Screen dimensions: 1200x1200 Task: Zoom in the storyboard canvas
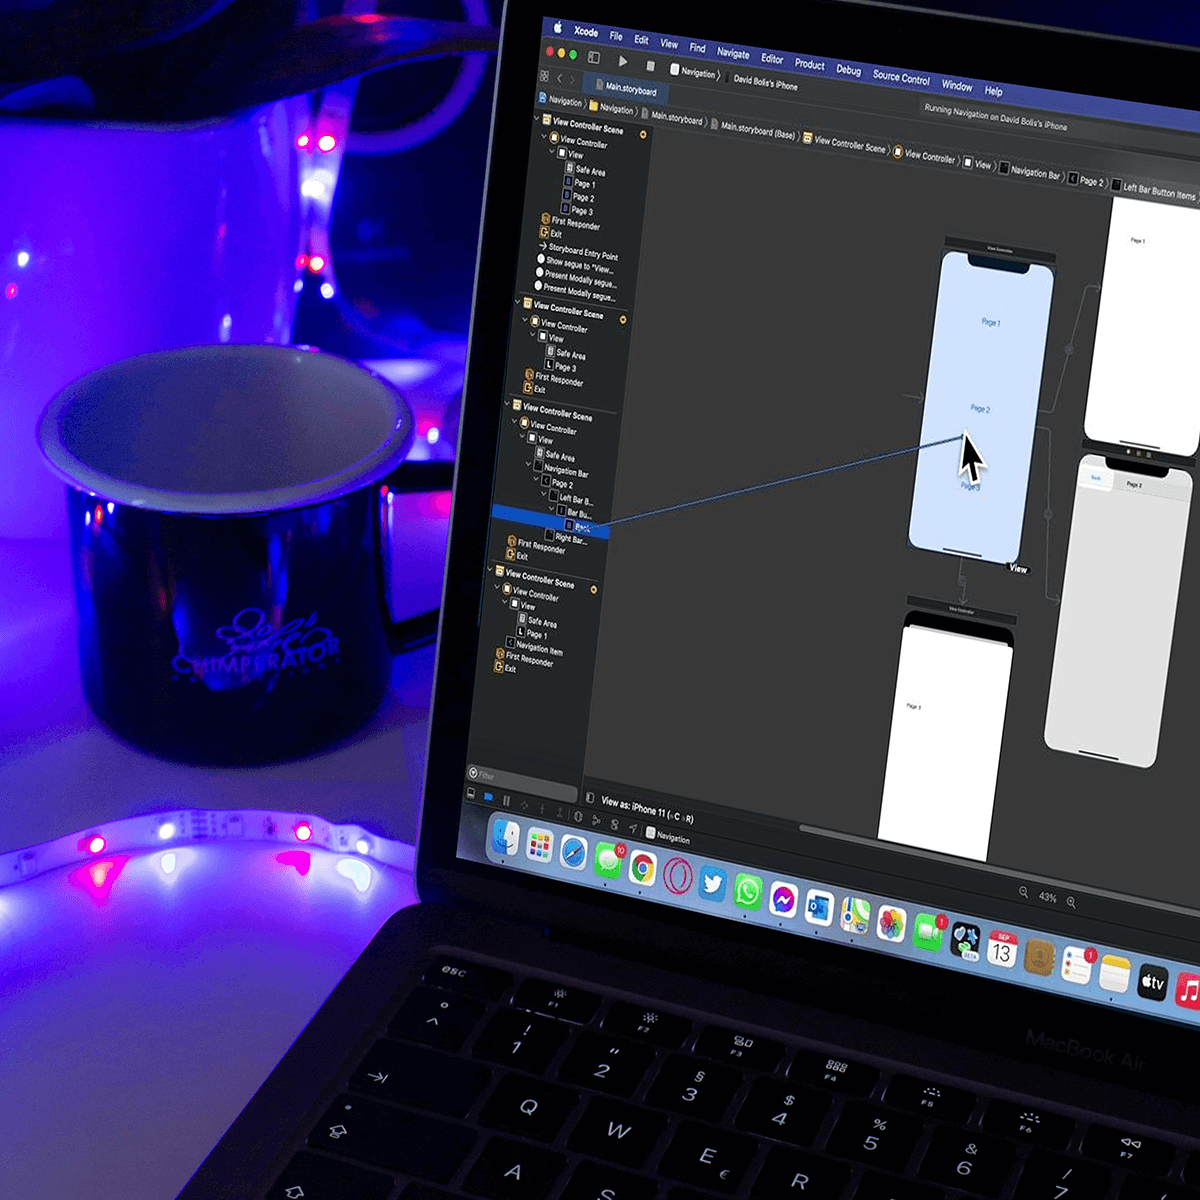(x=1071, y=902)
